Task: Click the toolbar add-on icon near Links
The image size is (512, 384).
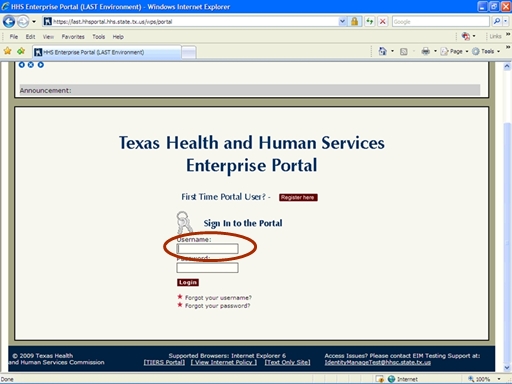Action: (466, 36)
